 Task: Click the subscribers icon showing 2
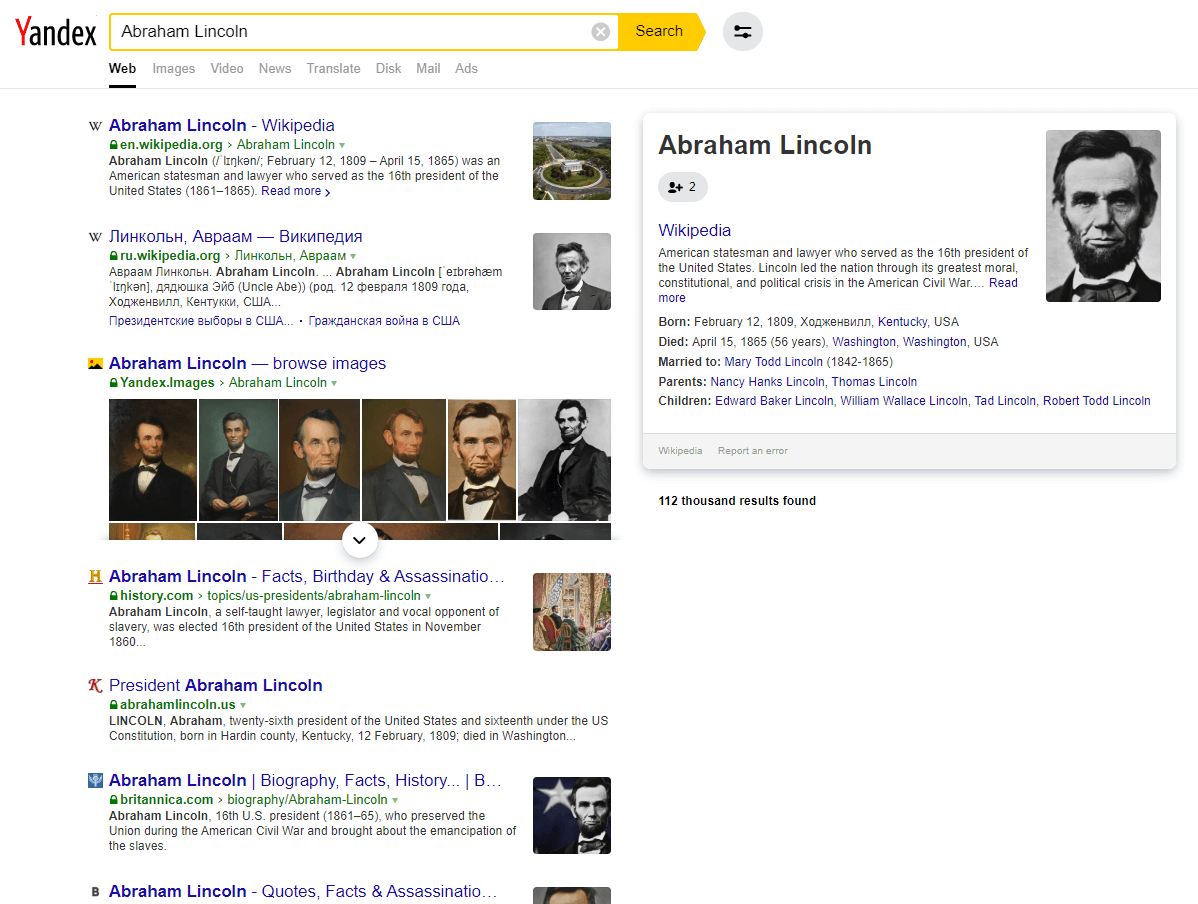682,186
